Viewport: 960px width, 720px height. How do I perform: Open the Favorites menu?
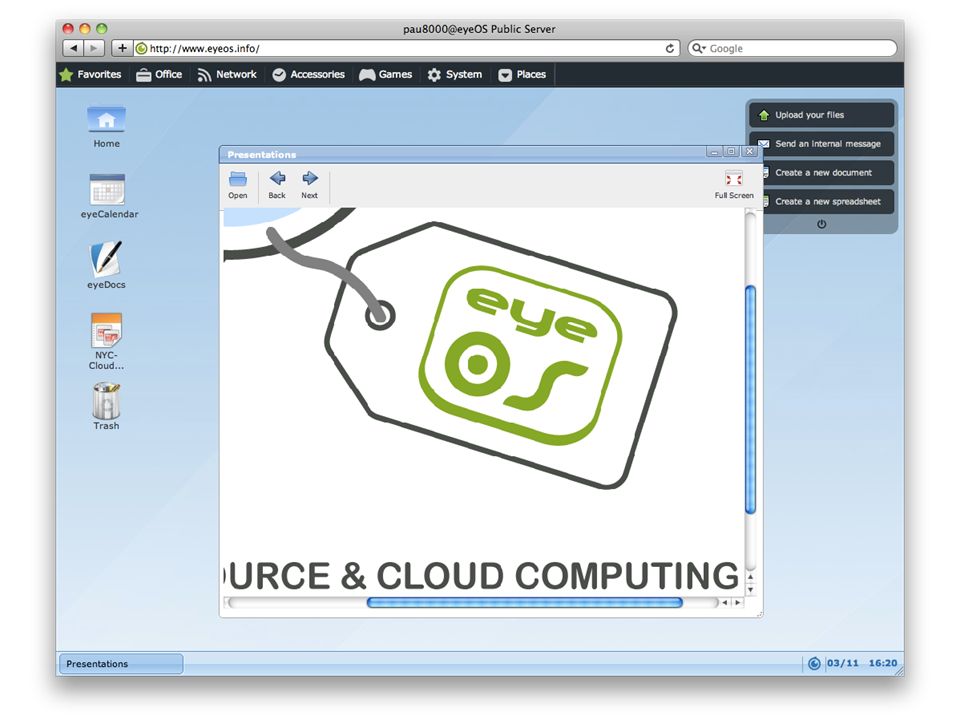91,75
